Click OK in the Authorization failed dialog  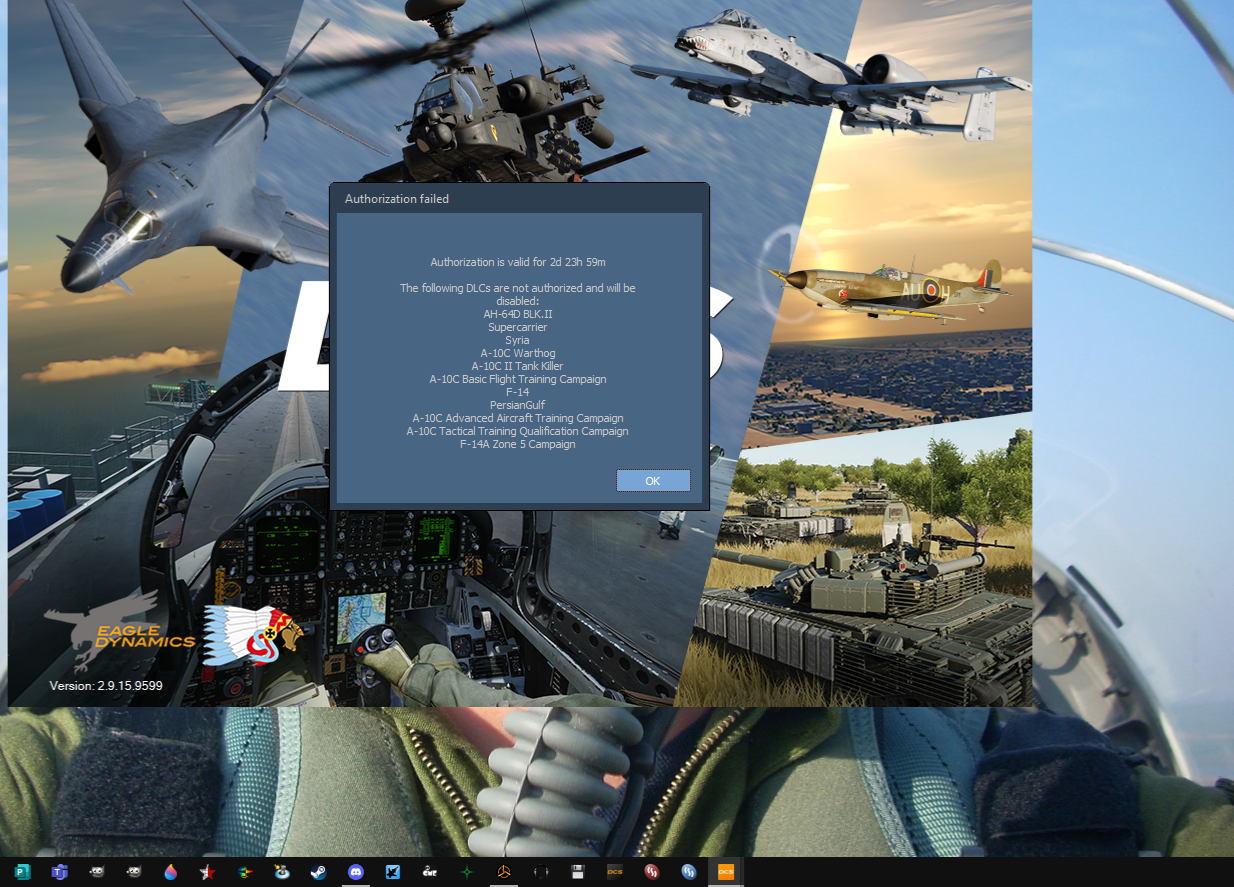653,481
